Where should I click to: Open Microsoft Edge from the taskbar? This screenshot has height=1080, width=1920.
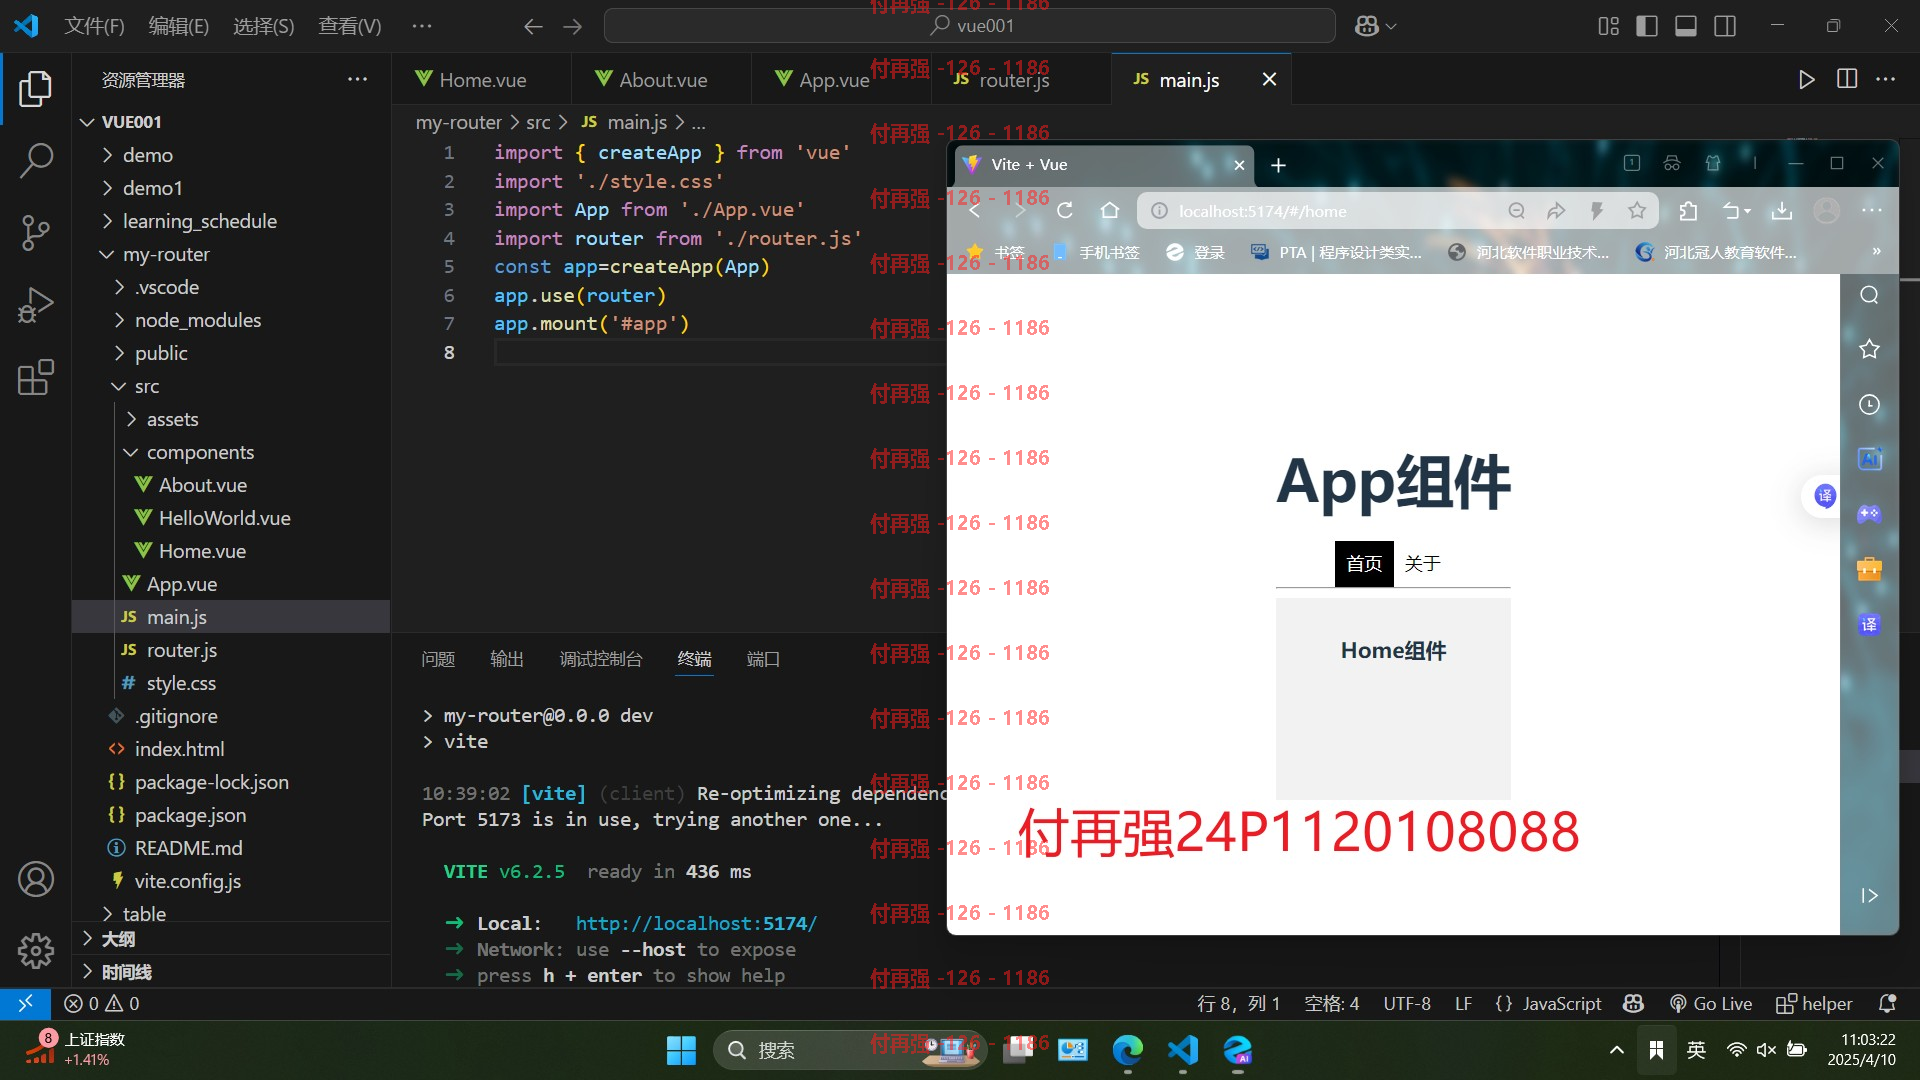tap(1128, 1050)
